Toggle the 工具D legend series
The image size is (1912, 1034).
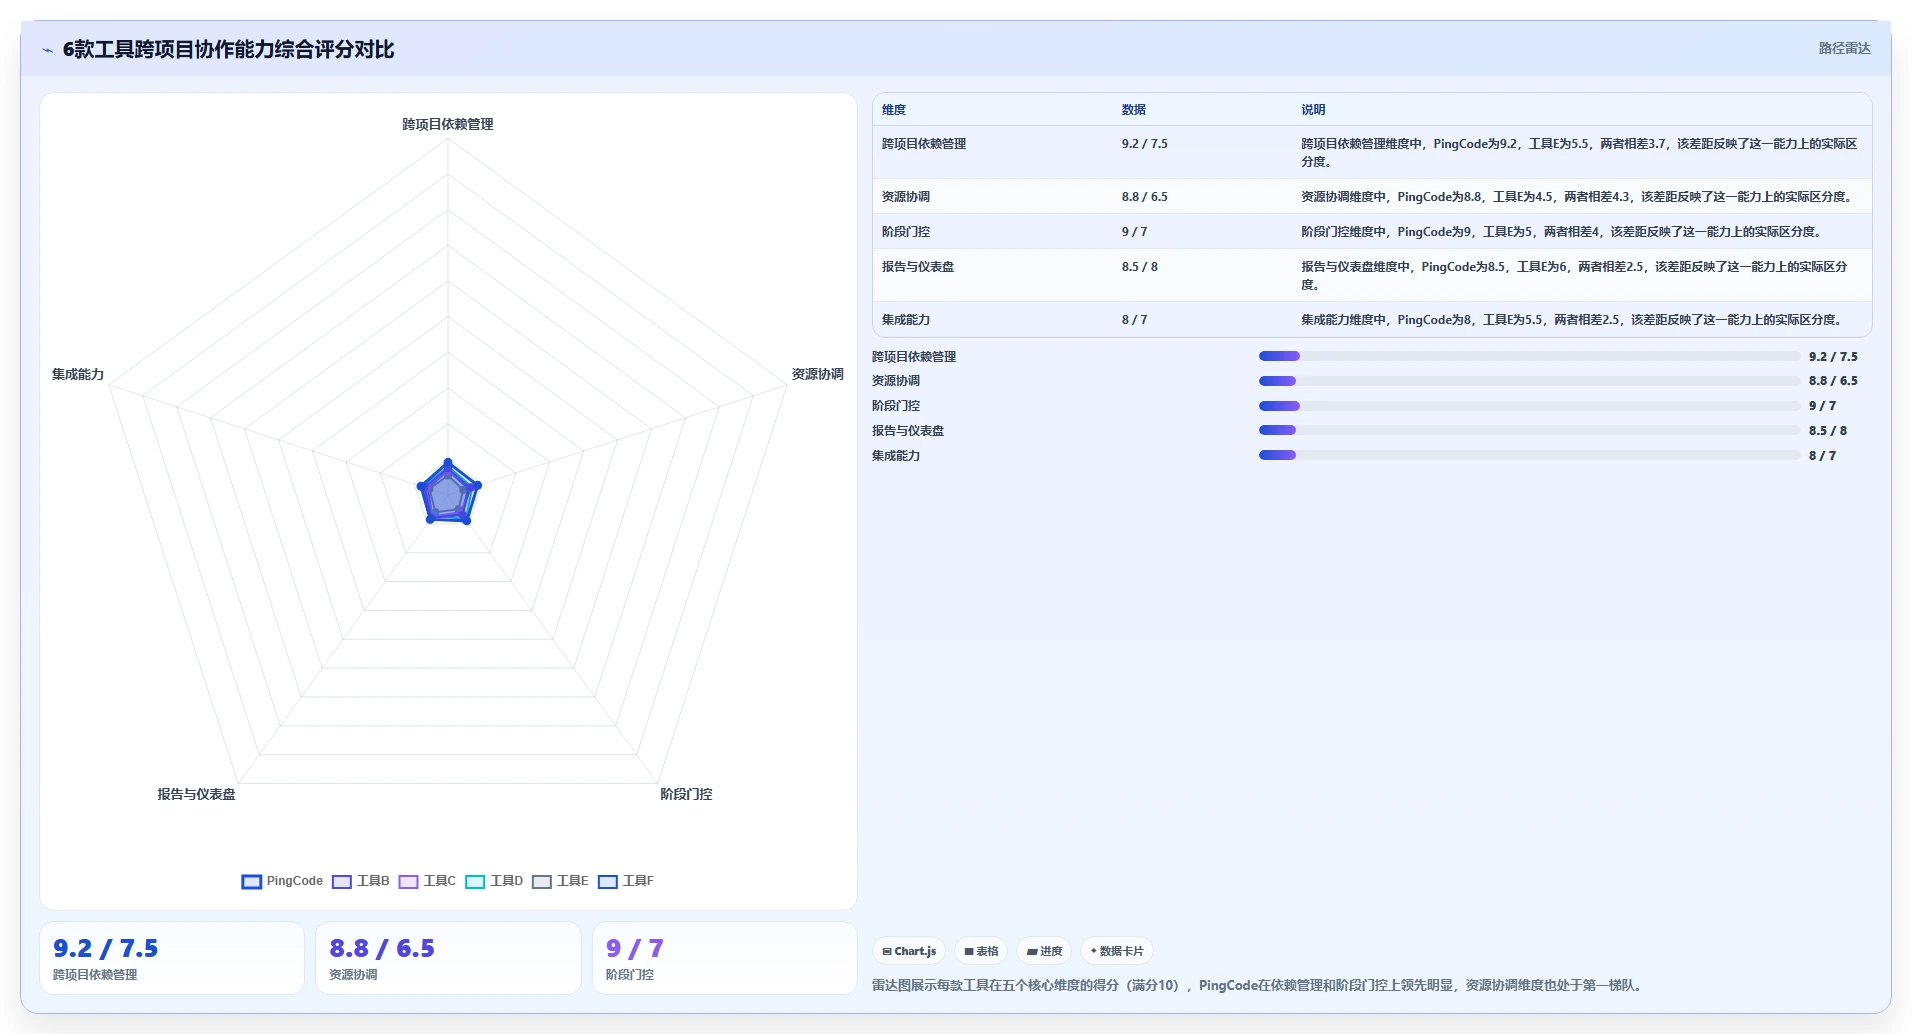(494, 881)
